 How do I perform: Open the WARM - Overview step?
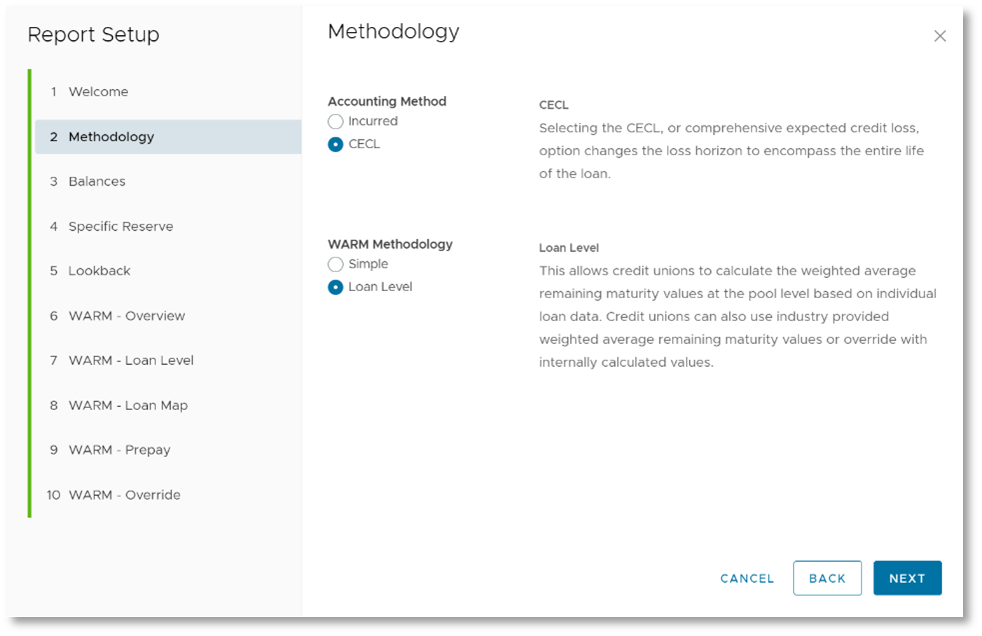point(168,316)
